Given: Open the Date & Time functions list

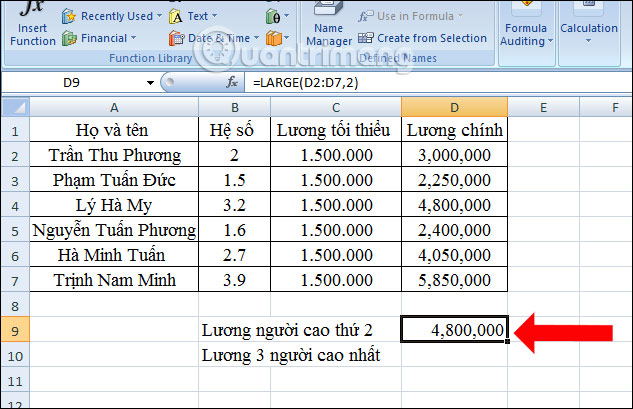Looking at the screenshot, I should [214, 38].
